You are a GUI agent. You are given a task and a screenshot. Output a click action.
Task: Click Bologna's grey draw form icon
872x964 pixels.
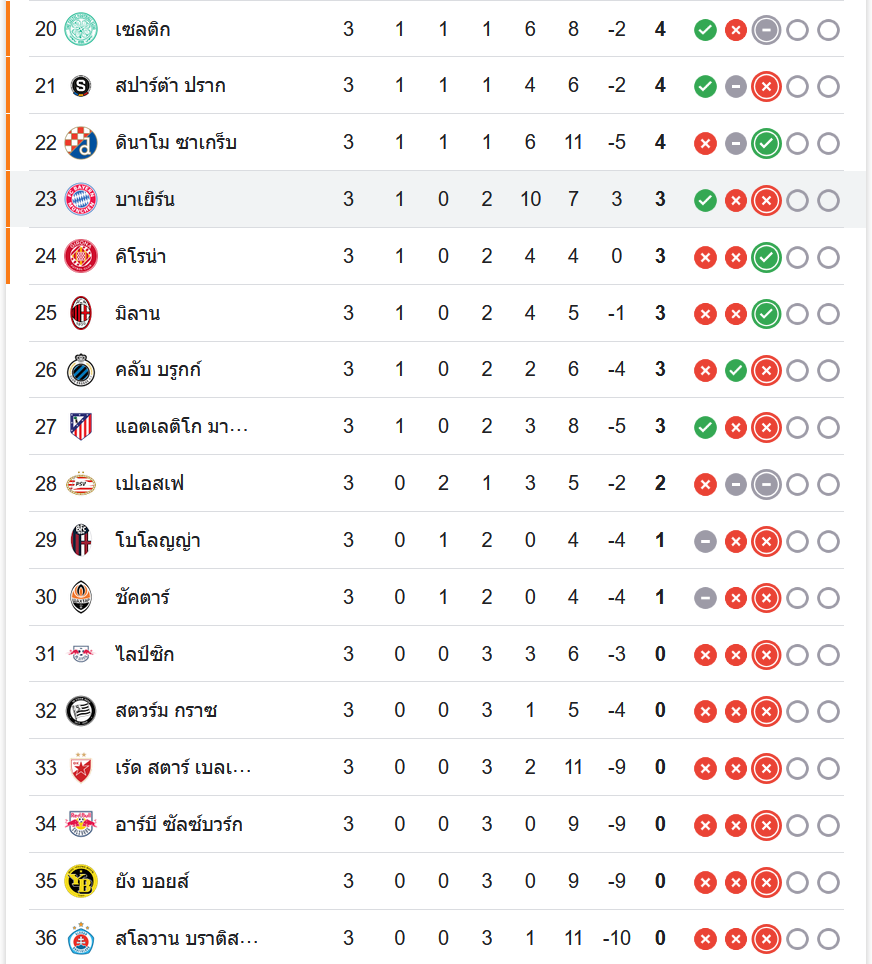(705, 542)
